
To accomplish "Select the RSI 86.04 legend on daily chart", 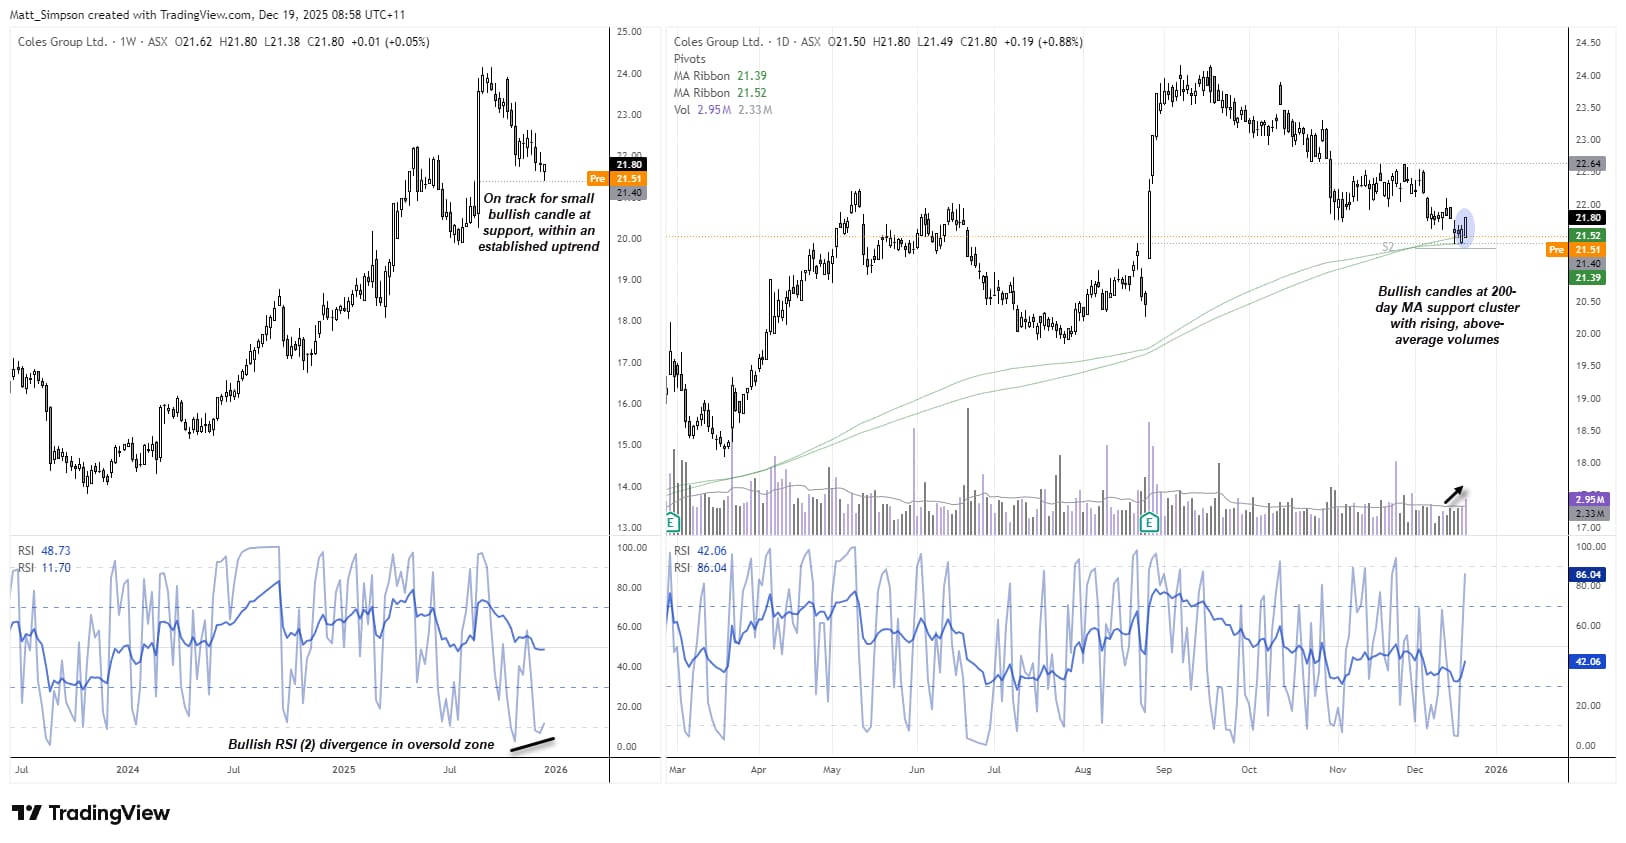I will click(700, 568).
